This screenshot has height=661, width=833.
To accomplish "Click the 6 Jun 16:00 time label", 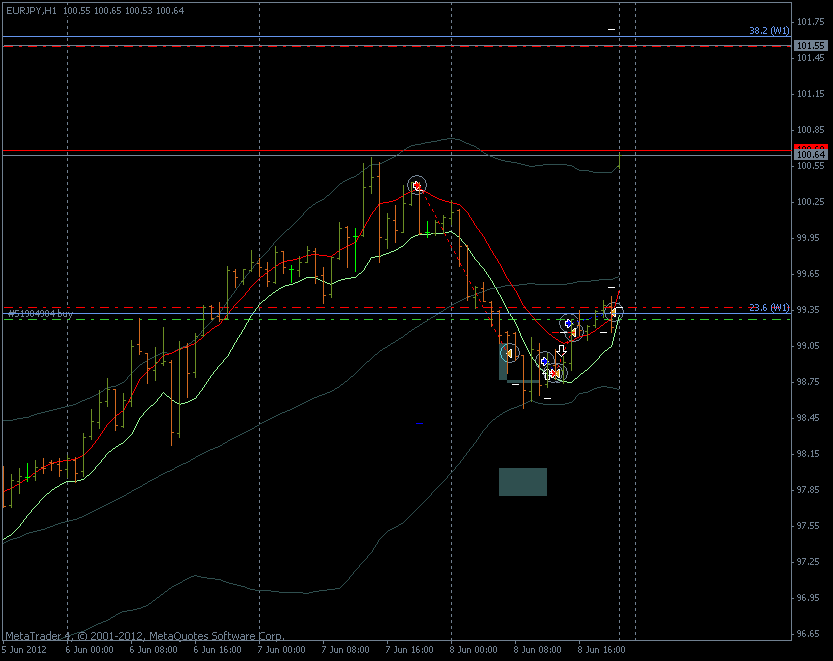I will pyautogui.click(x=217, y=650).
